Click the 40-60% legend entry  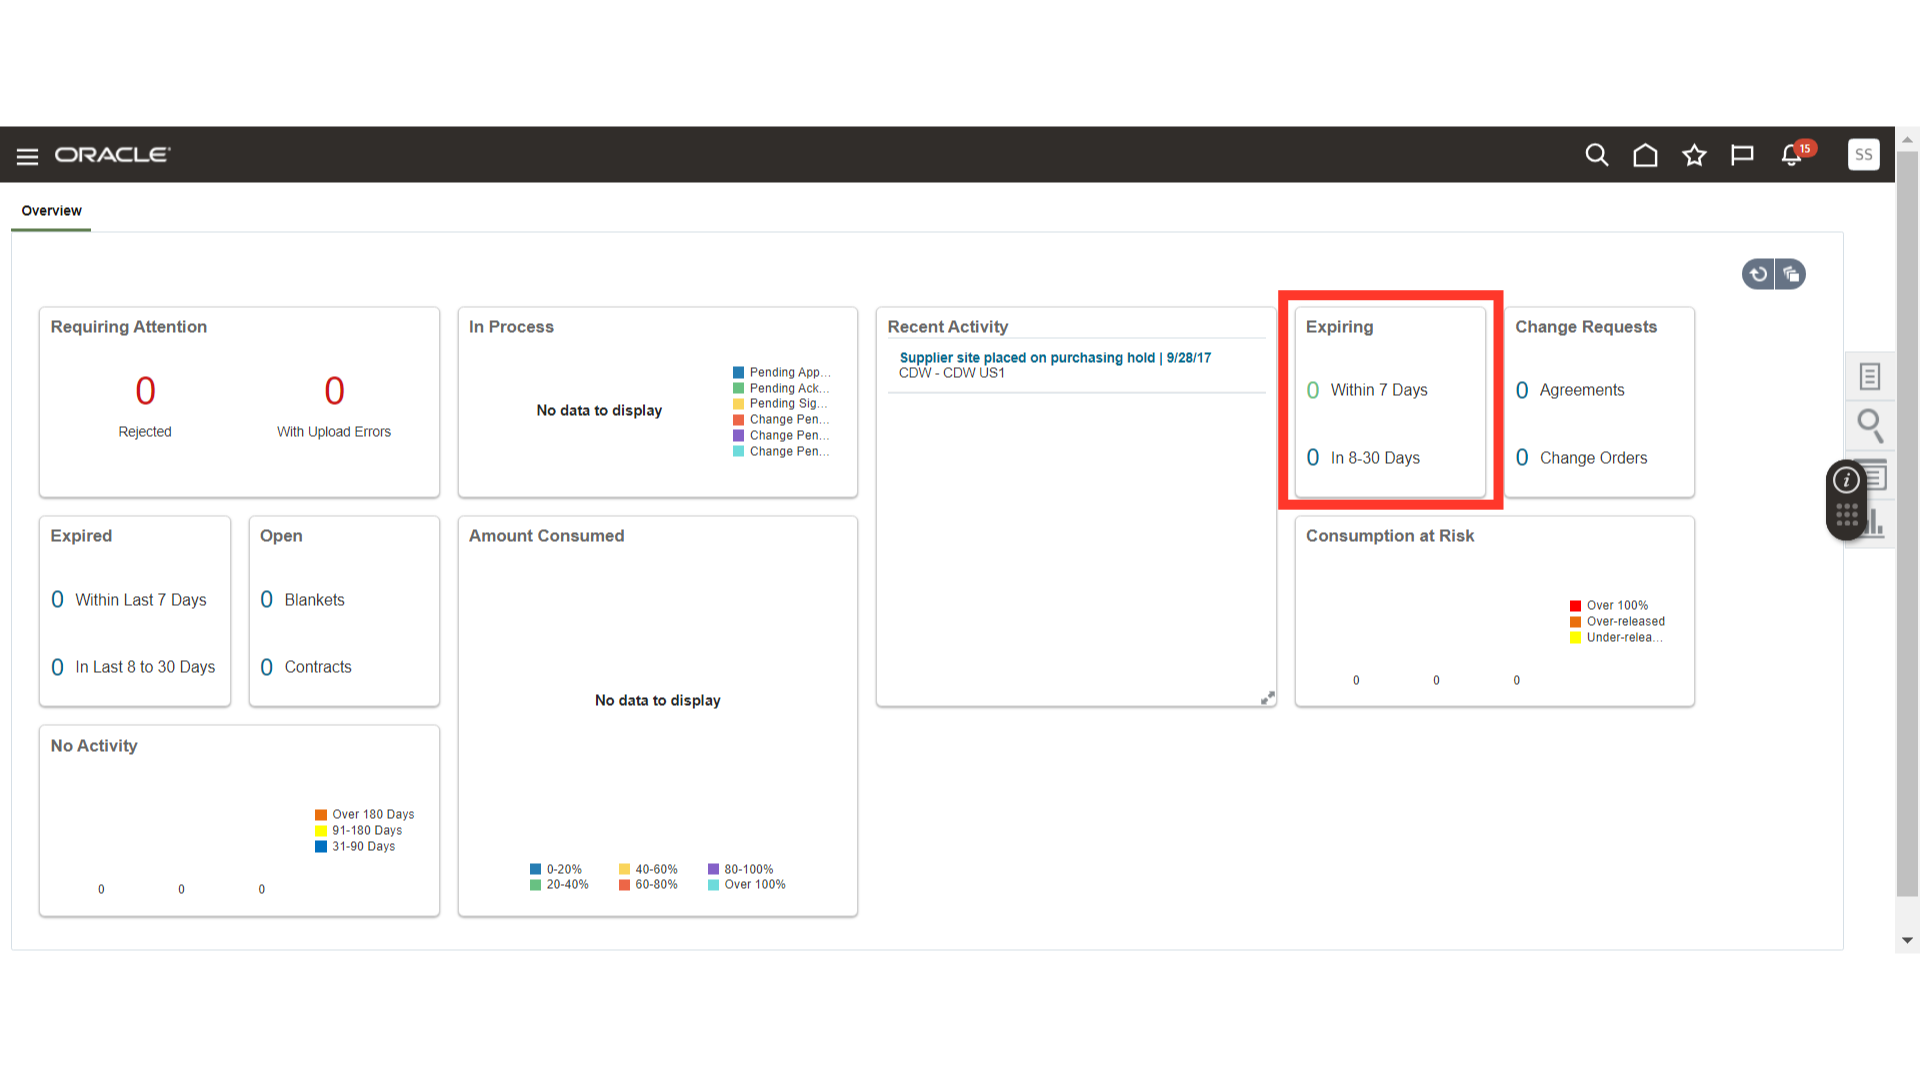pos(648,870)
